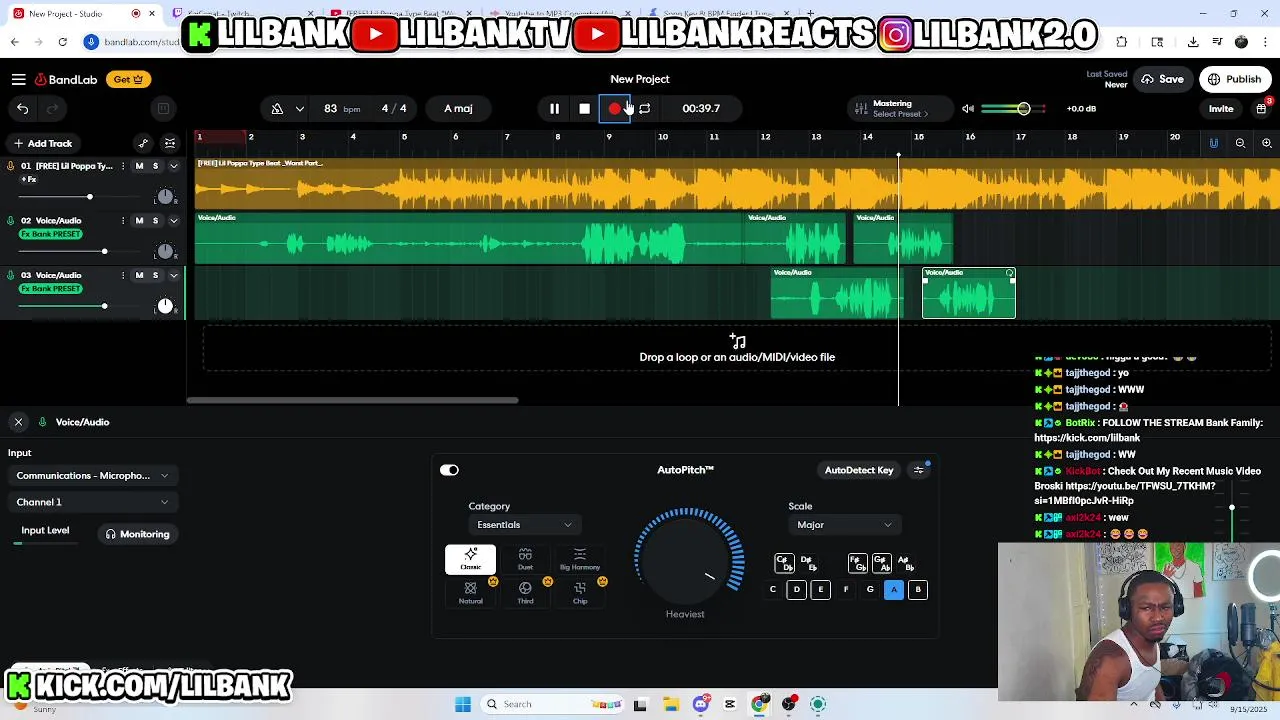Expand track 01 options chevron
1280x720 pixels.
(x=173, y=166)
